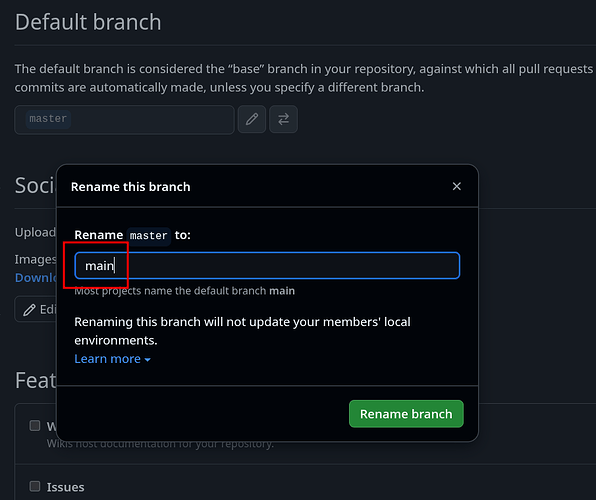
Task: Toggle the Issues checkbox
Action: click(x=35, y=486)
